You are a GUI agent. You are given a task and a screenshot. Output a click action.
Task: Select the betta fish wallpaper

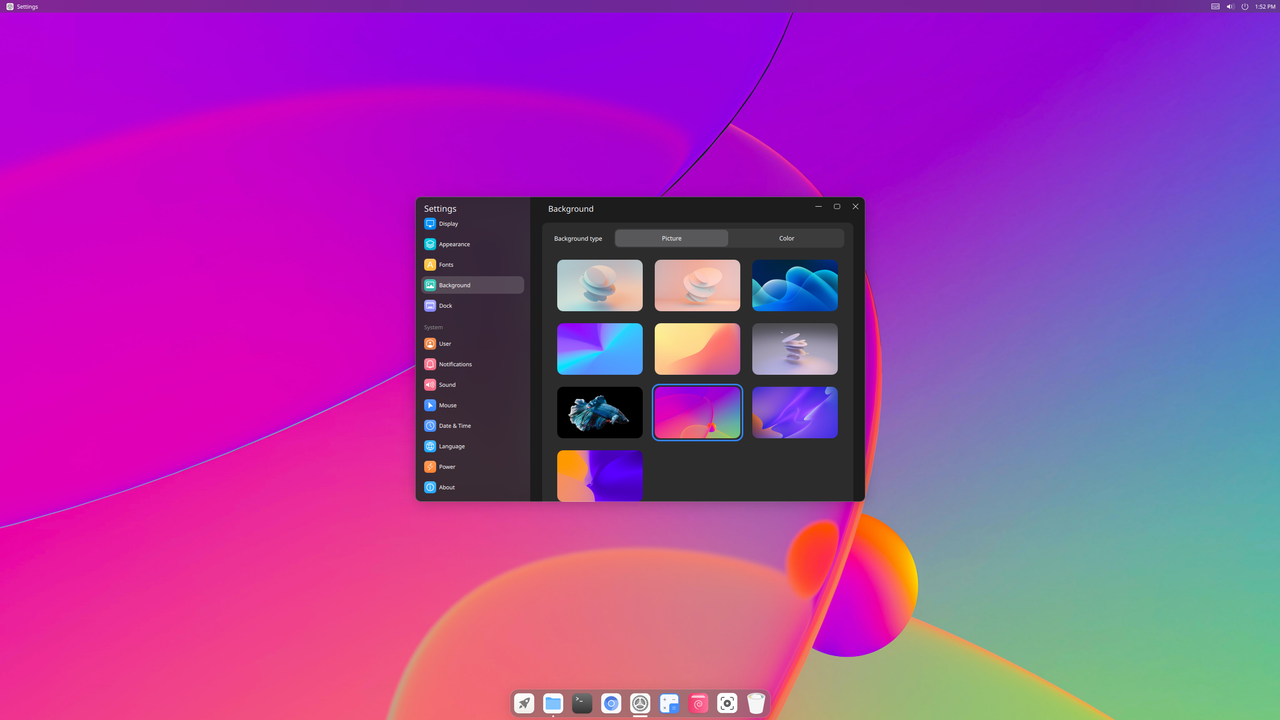tap(599, 412)
